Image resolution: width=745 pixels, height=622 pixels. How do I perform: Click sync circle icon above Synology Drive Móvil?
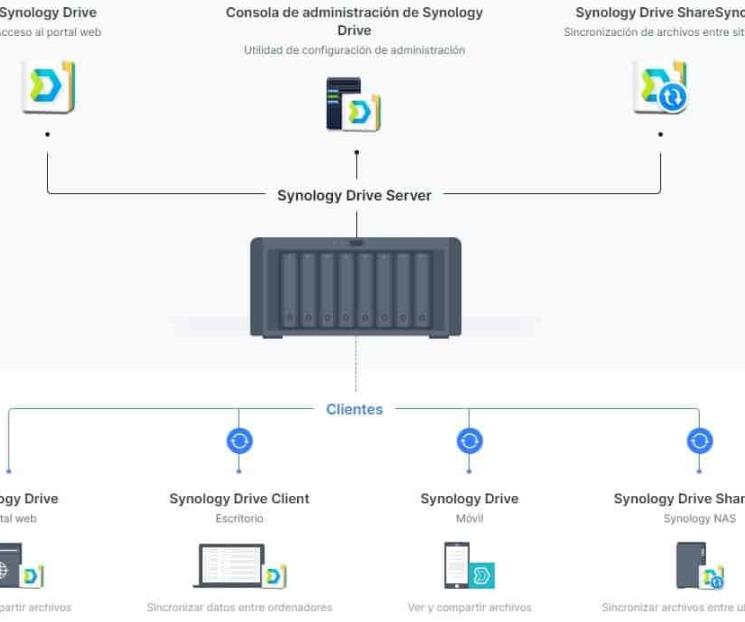tap(469, 441)
